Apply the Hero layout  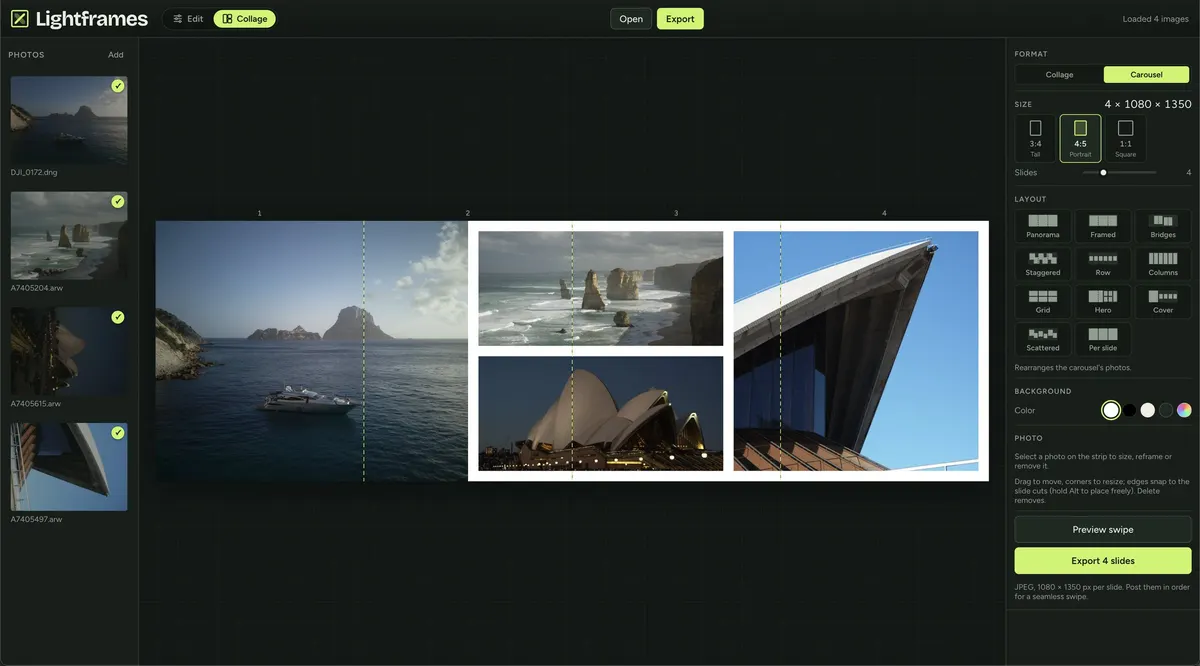(1103, 302)
